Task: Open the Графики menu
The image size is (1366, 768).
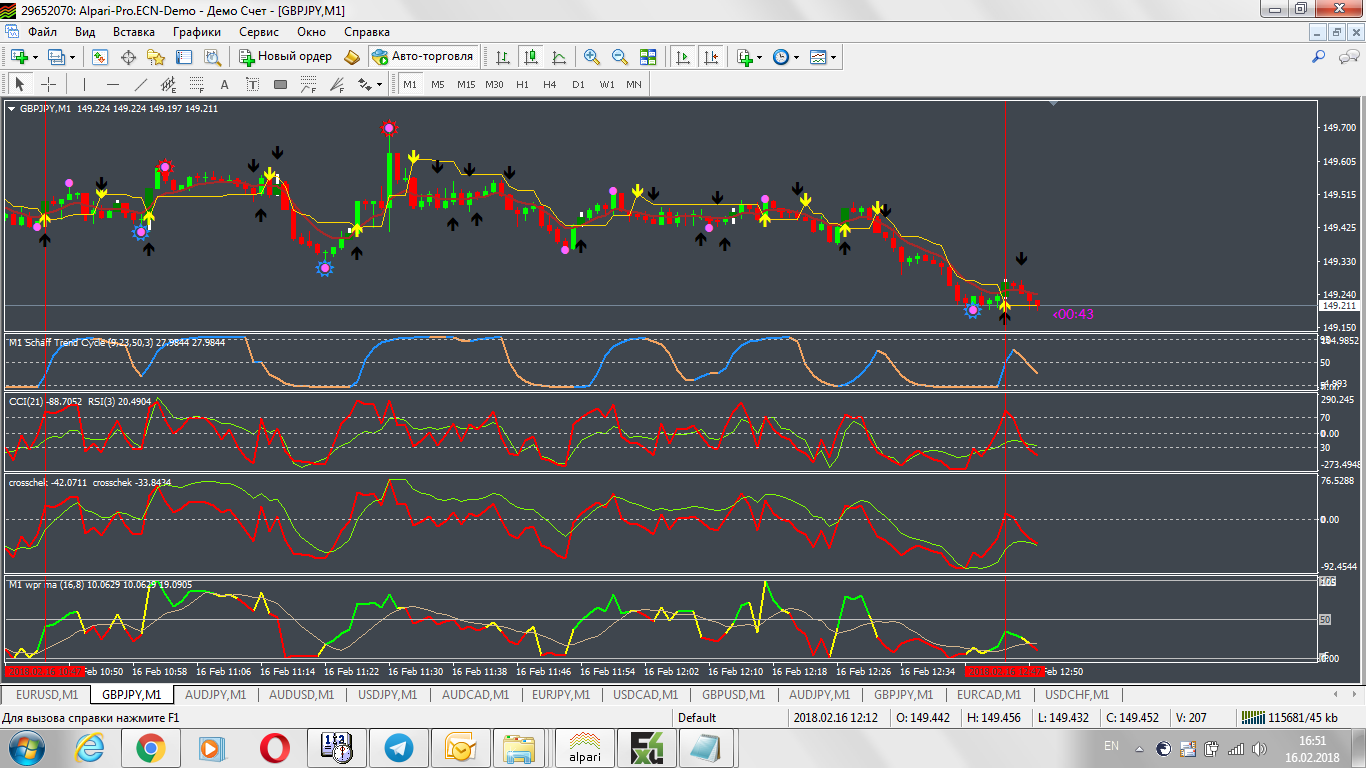Action: [196, 31]
